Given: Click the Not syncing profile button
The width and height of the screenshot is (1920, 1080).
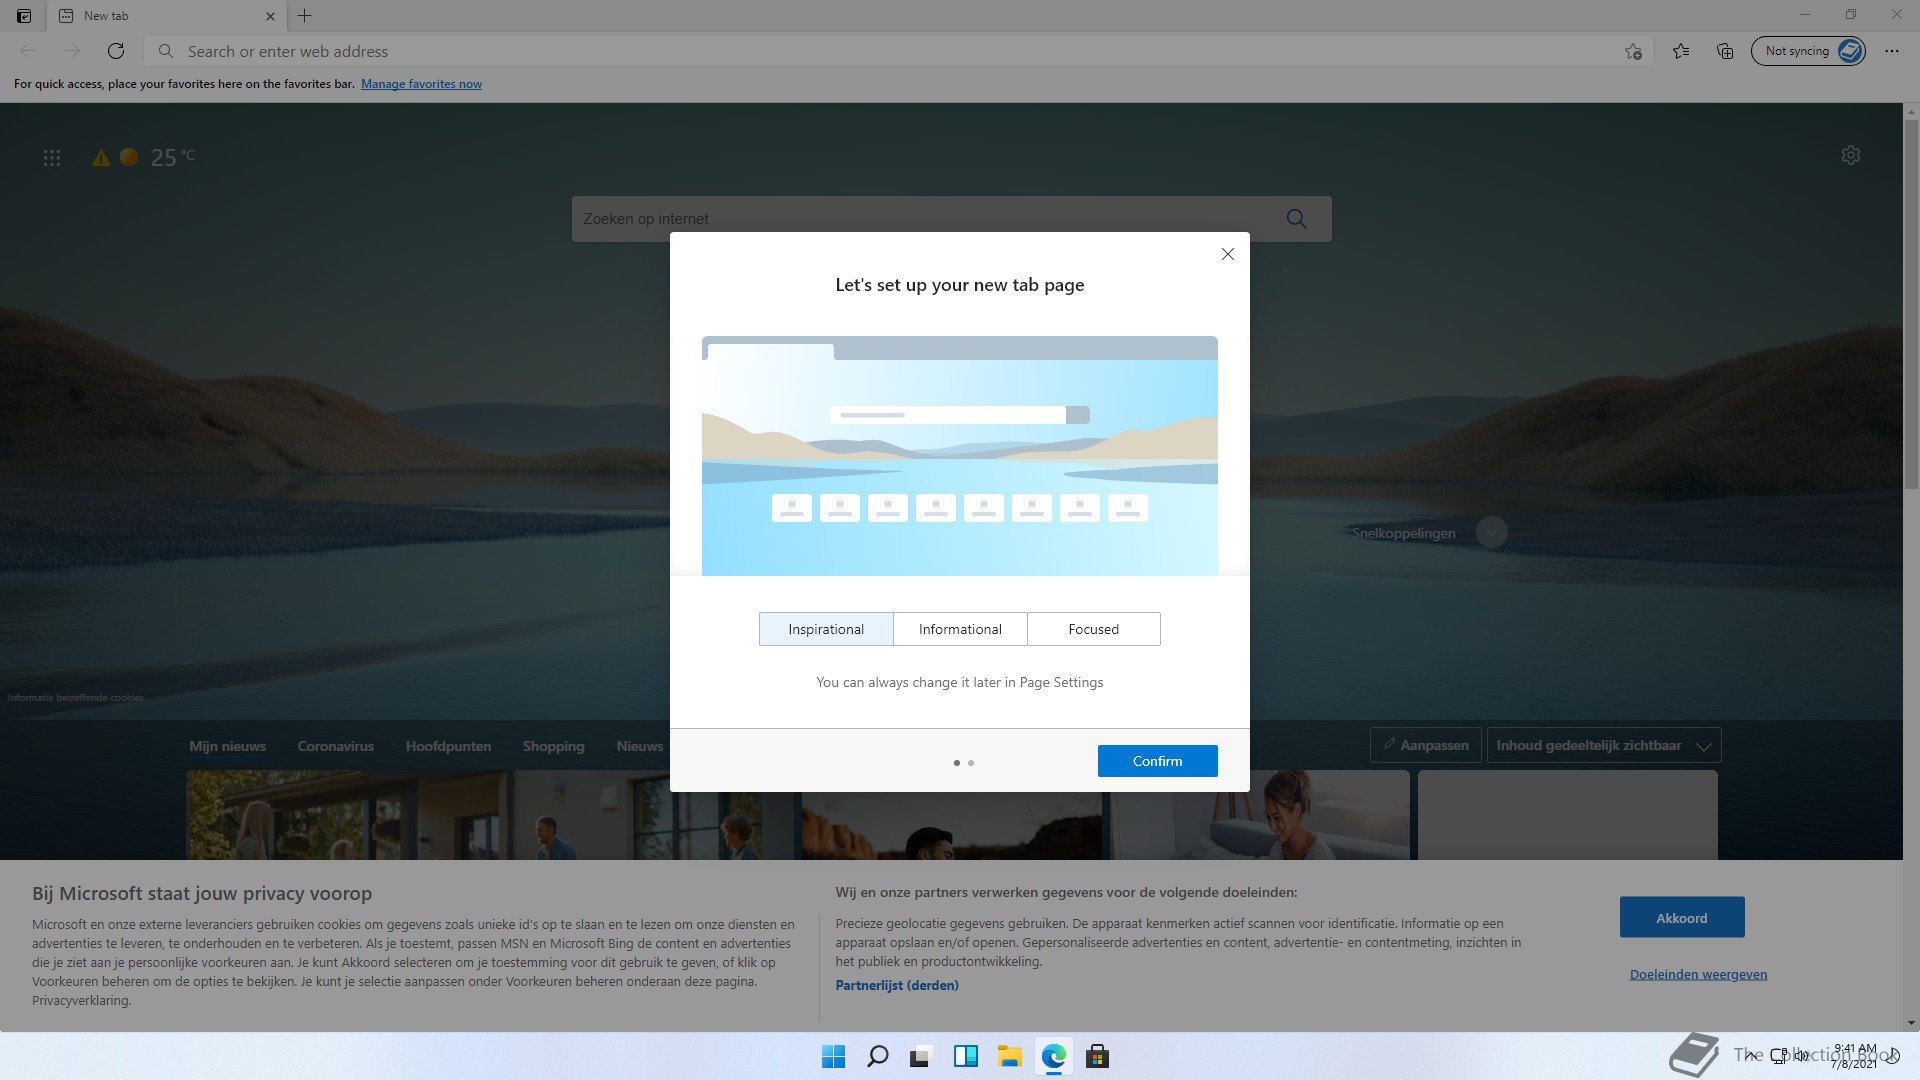Looking at the screenshot, I should click(x=1808, y=51).
